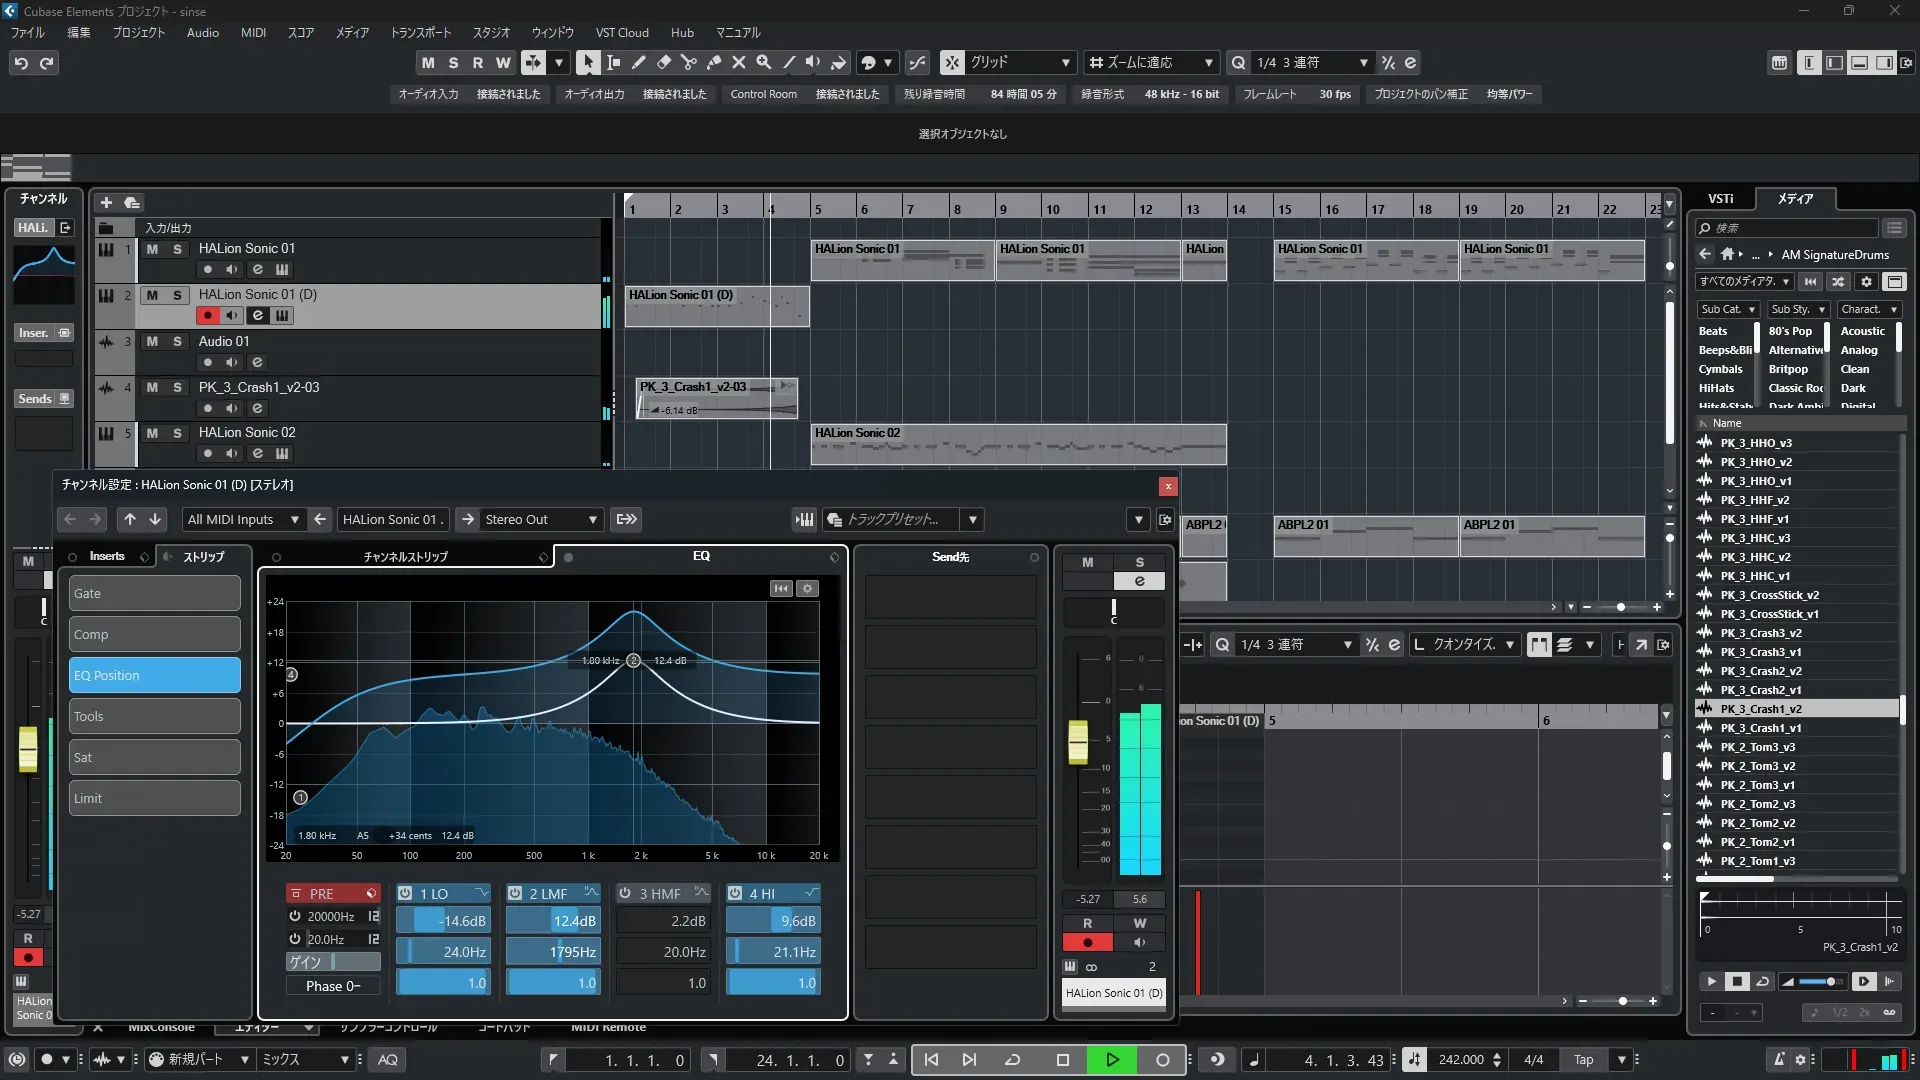Image resolution: width=1920 pixels, height=1080 pixels.
Task: Activate the Cycle loop button in transport
Action: pyautogui.click(x=1012, y=1060)
